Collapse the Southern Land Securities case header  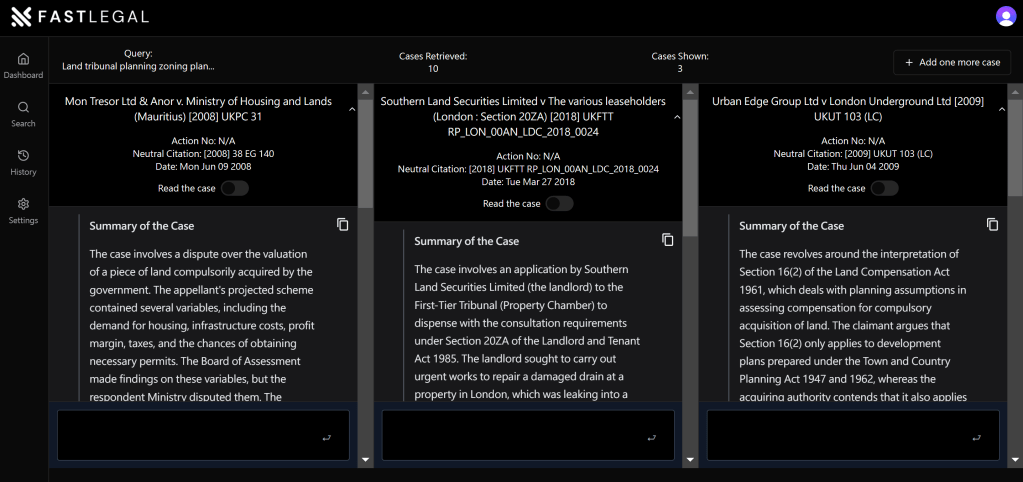point(676,117)
